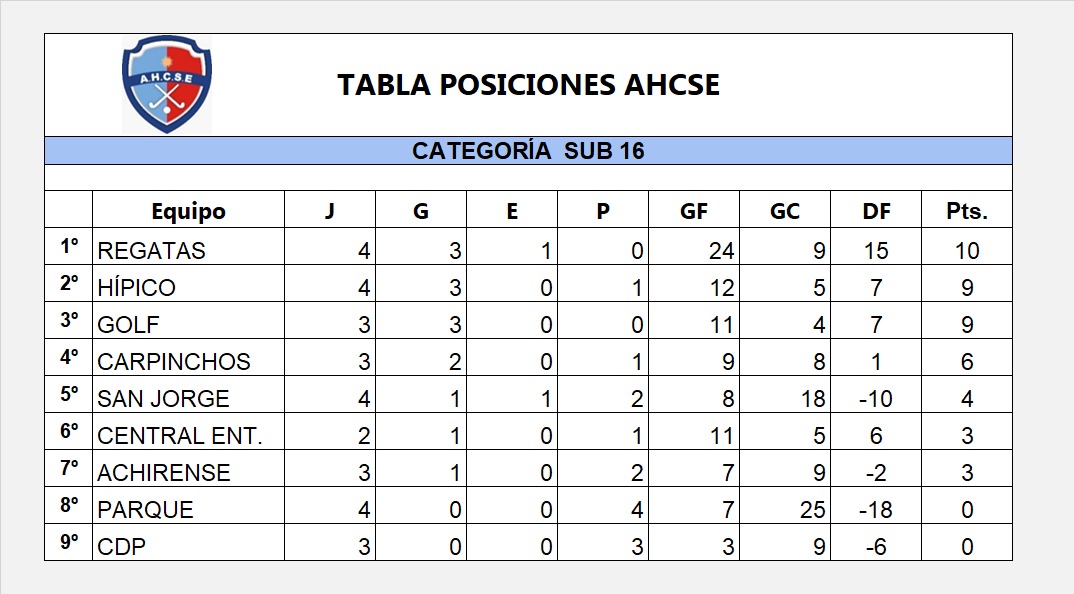Select the SAN JORGE row name
Viewport: 1074px width, 594px height.
(164, 399)
